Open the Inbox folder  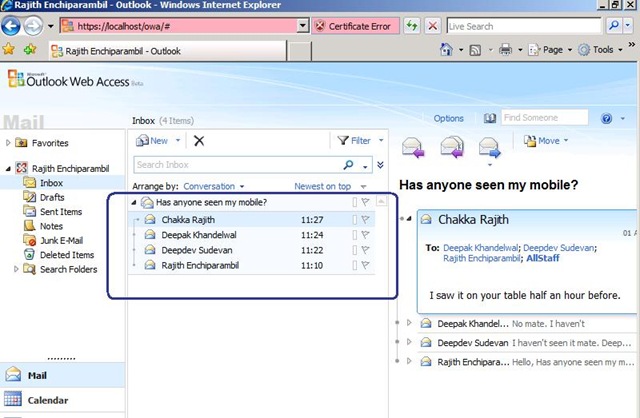click(x=51, y=183)
